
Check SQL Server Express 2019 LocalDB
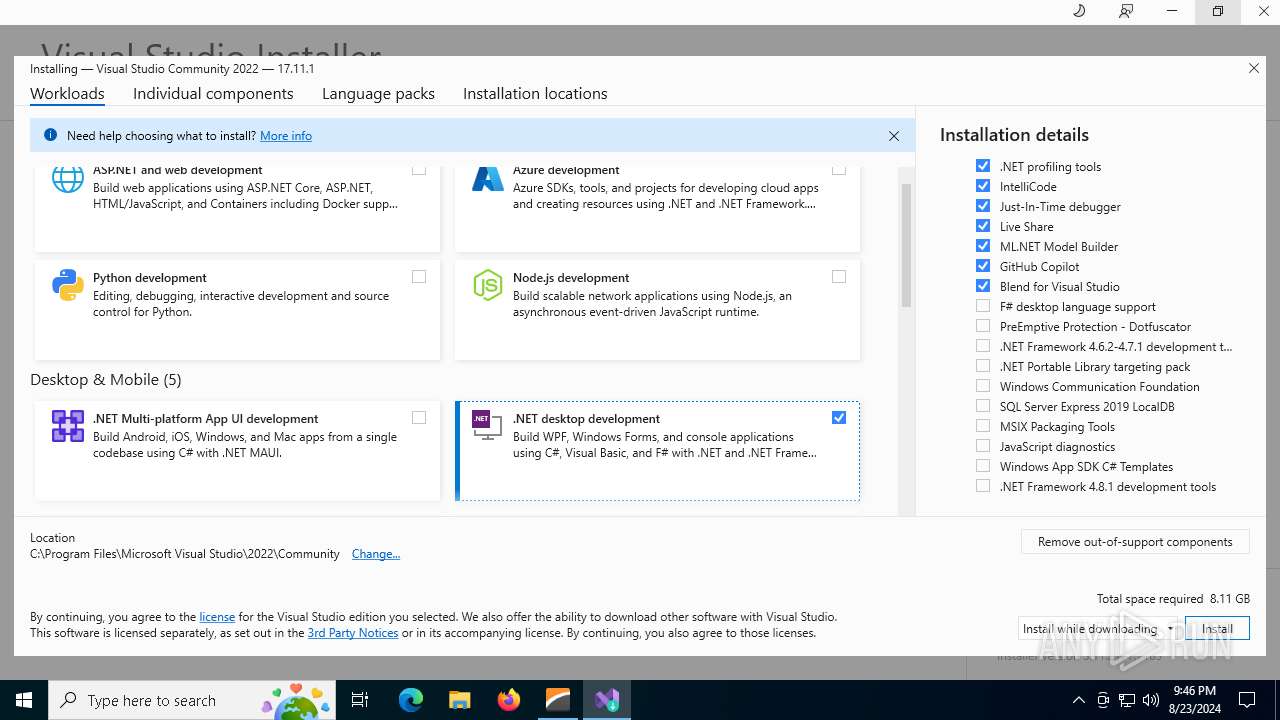[983, 406]
